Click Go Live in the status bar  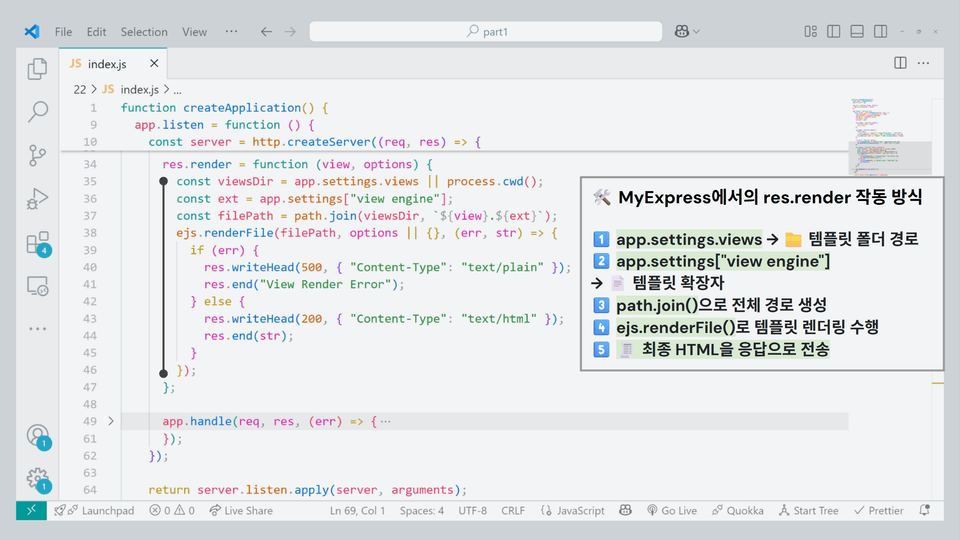pos(672,511)
